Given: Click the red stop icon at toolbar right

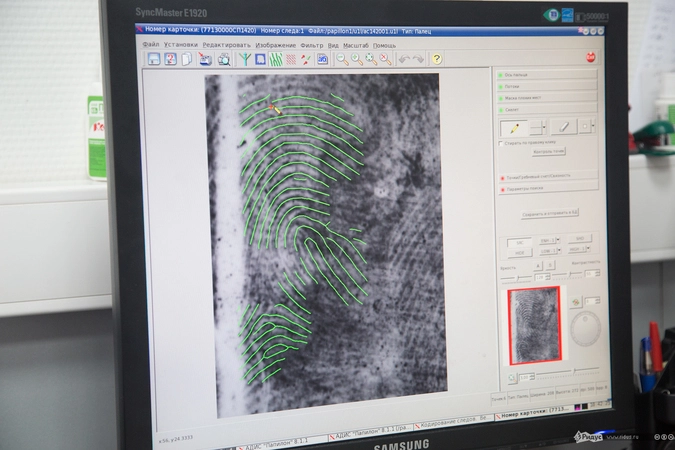Looking at the screenshot, I should point(590,57).
